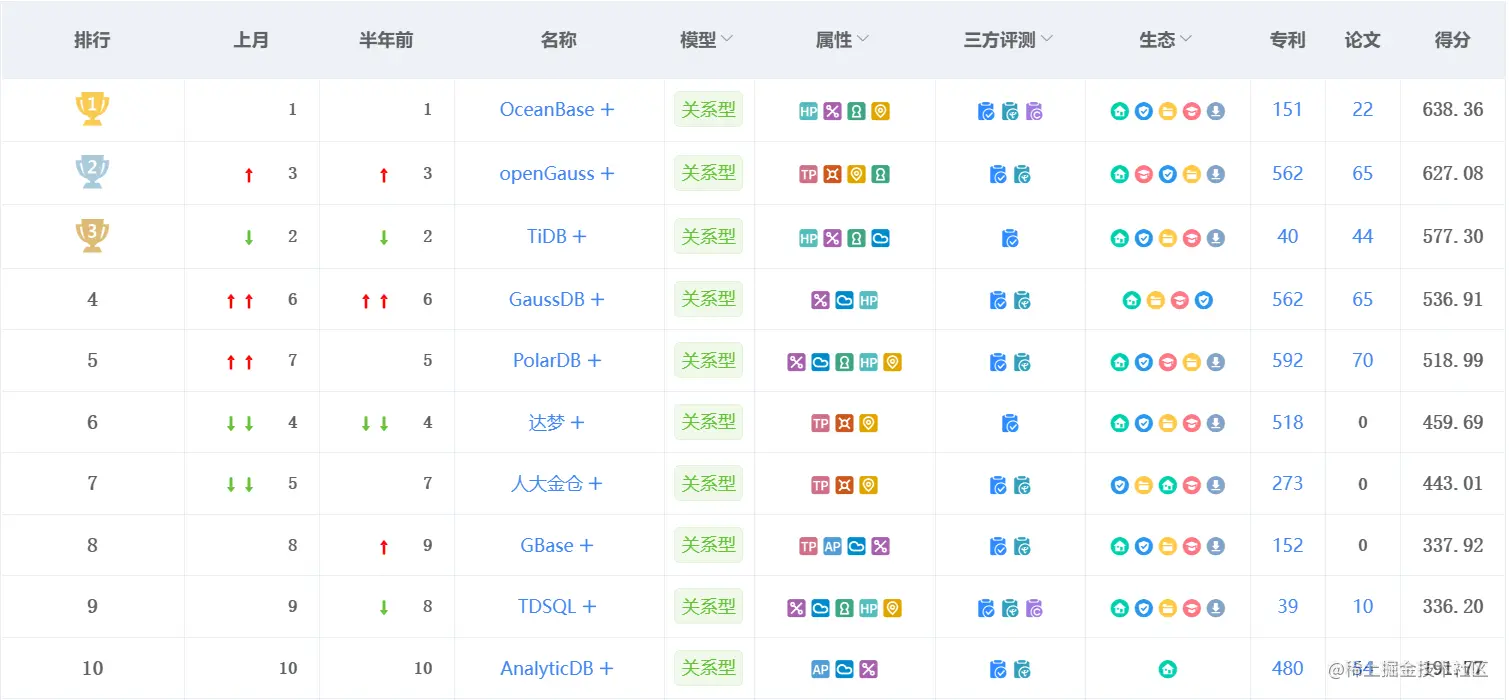Screen dimensions: 1509x700
Task: Click the purple C clipboard icon in OceanBase row
Action: pos(1034,111)
